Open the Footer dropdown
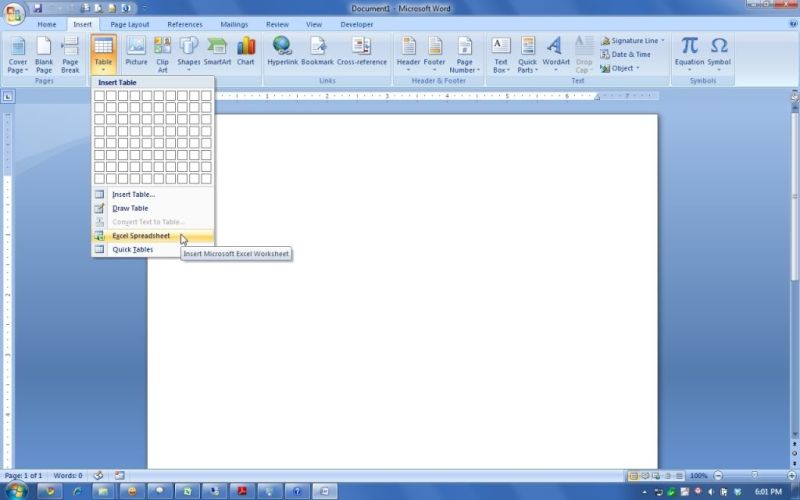Viewport: 800px width, 500px height. tap(434, 55)
